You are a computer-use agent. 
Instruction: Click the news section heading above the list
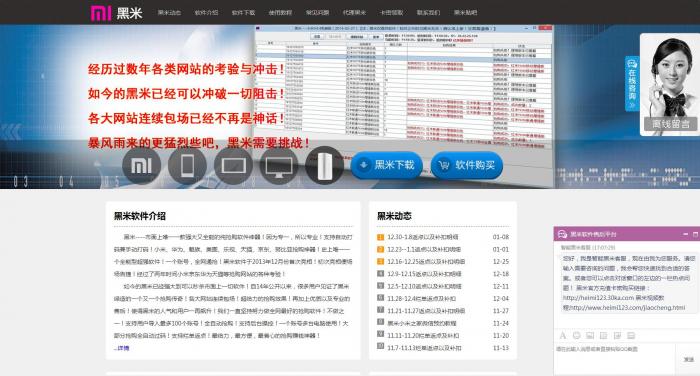pos(394,216)
